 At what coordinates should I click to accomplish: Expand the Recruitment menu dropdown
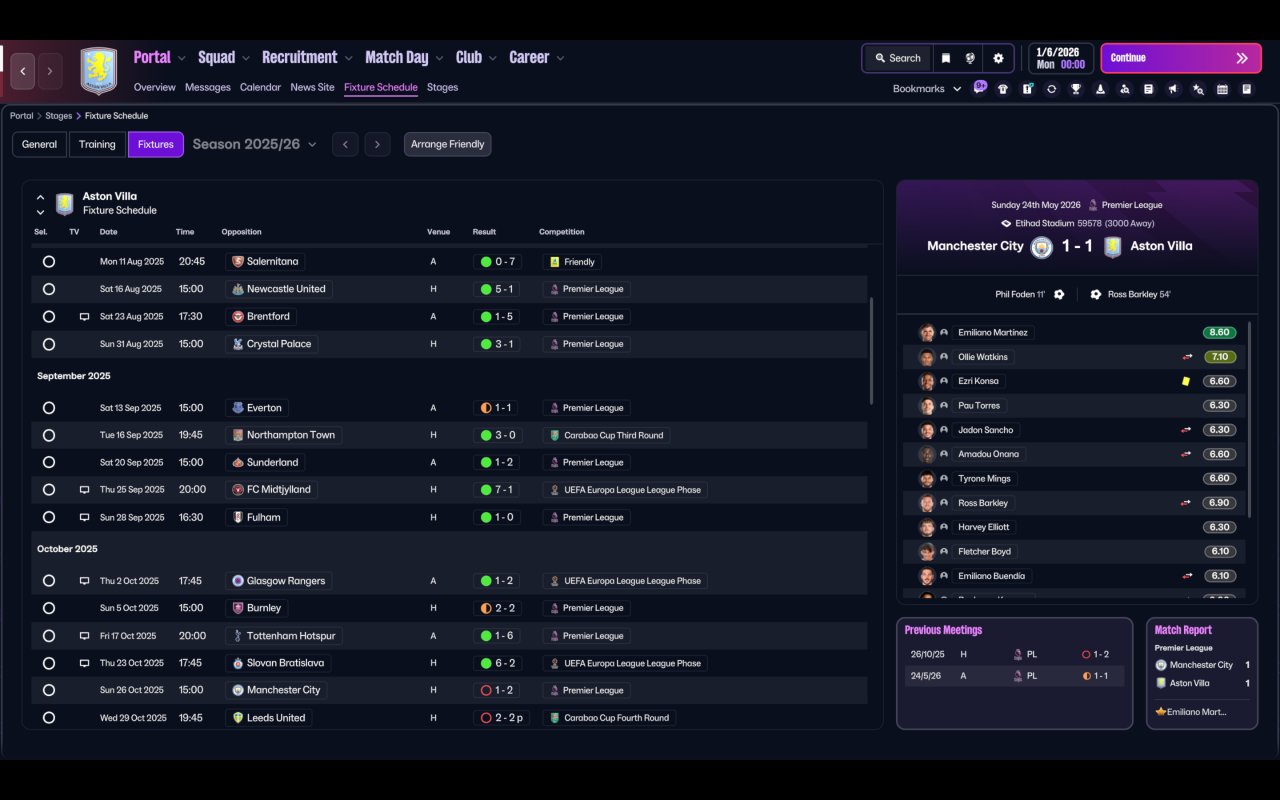pos(347,59)
